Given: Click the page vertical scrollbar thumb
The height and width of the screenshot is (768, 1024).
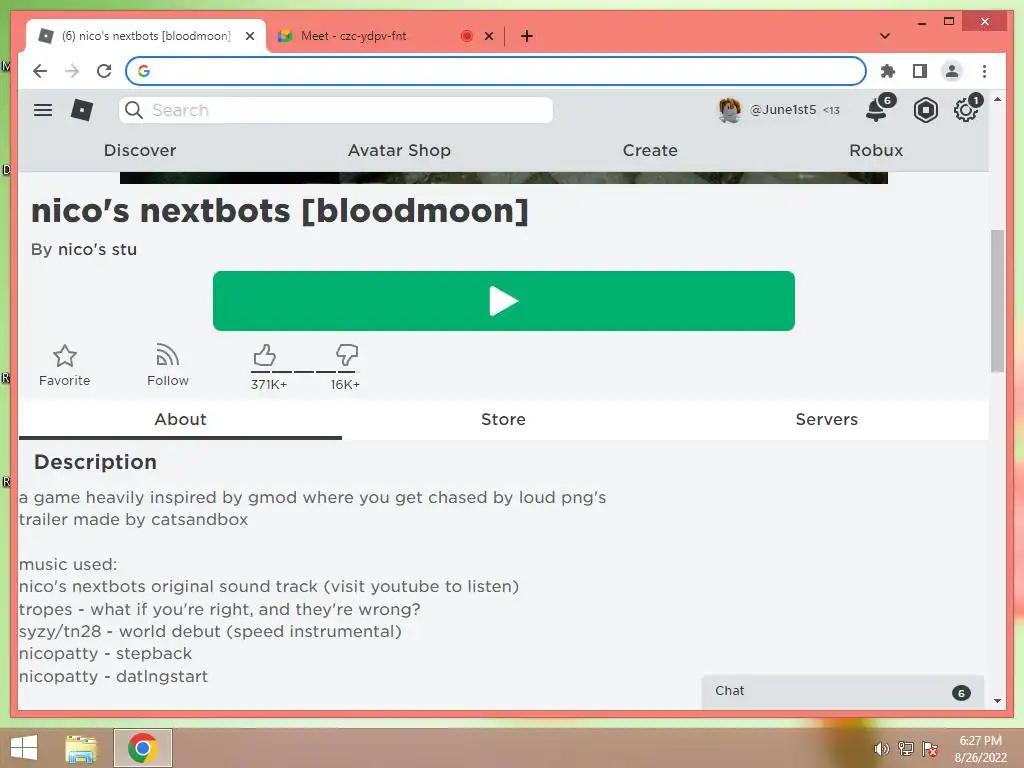Looking at the screenshot, I should point(997,300).
